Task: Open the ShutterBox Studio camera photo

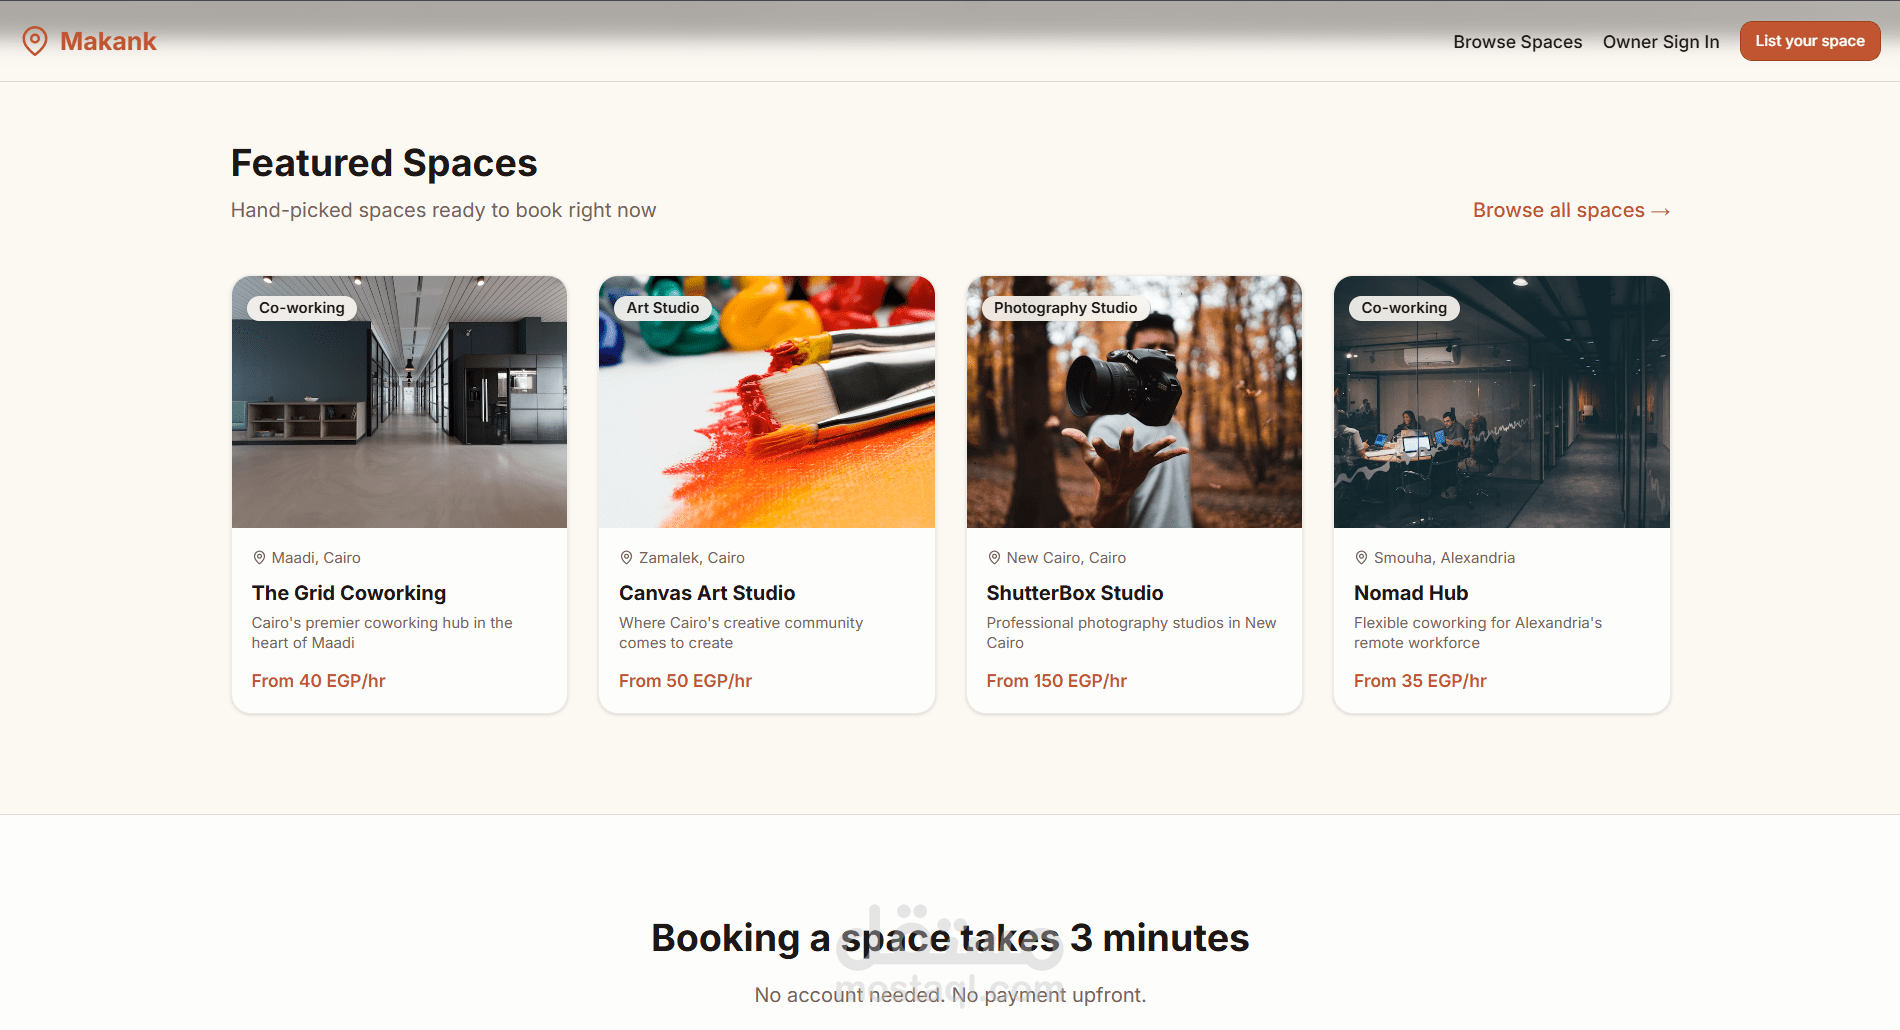Action: click(x=1134, y=402)
